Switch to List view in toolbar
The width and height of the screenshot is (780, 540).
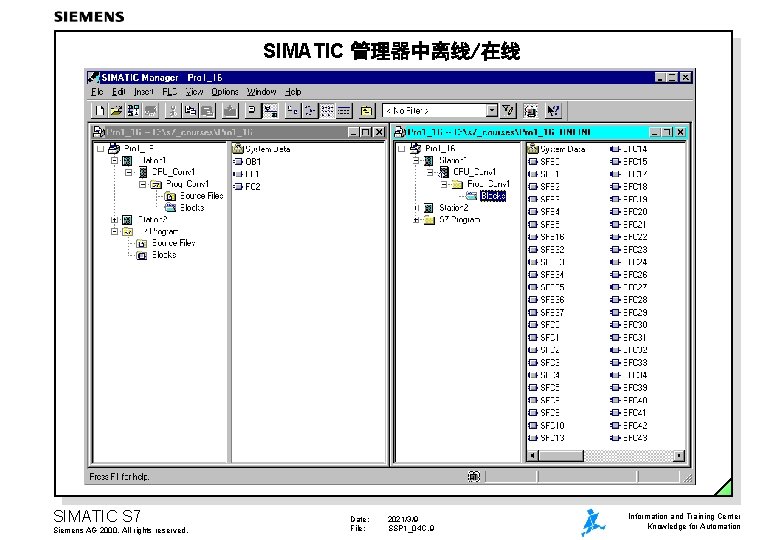tap(327, 110)
